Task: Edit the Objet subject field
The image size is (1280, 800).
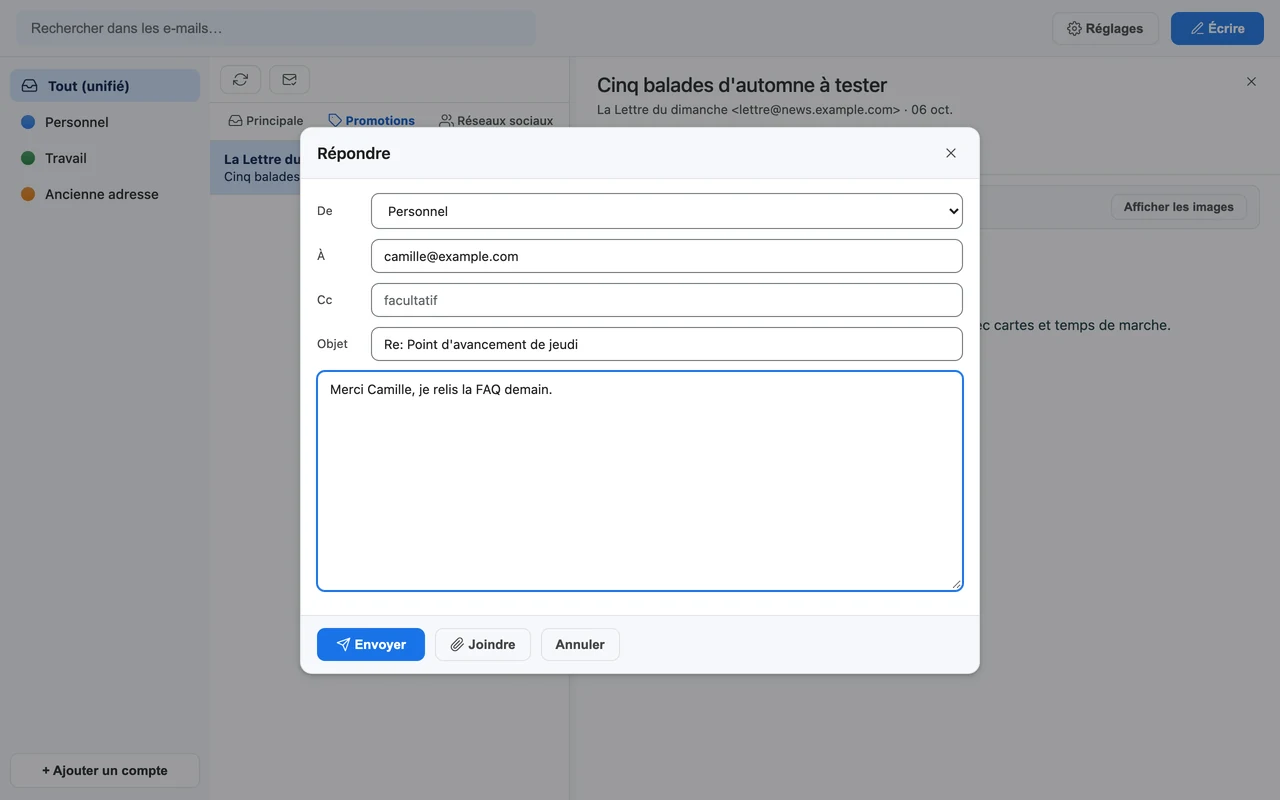Action: point(666,344)
